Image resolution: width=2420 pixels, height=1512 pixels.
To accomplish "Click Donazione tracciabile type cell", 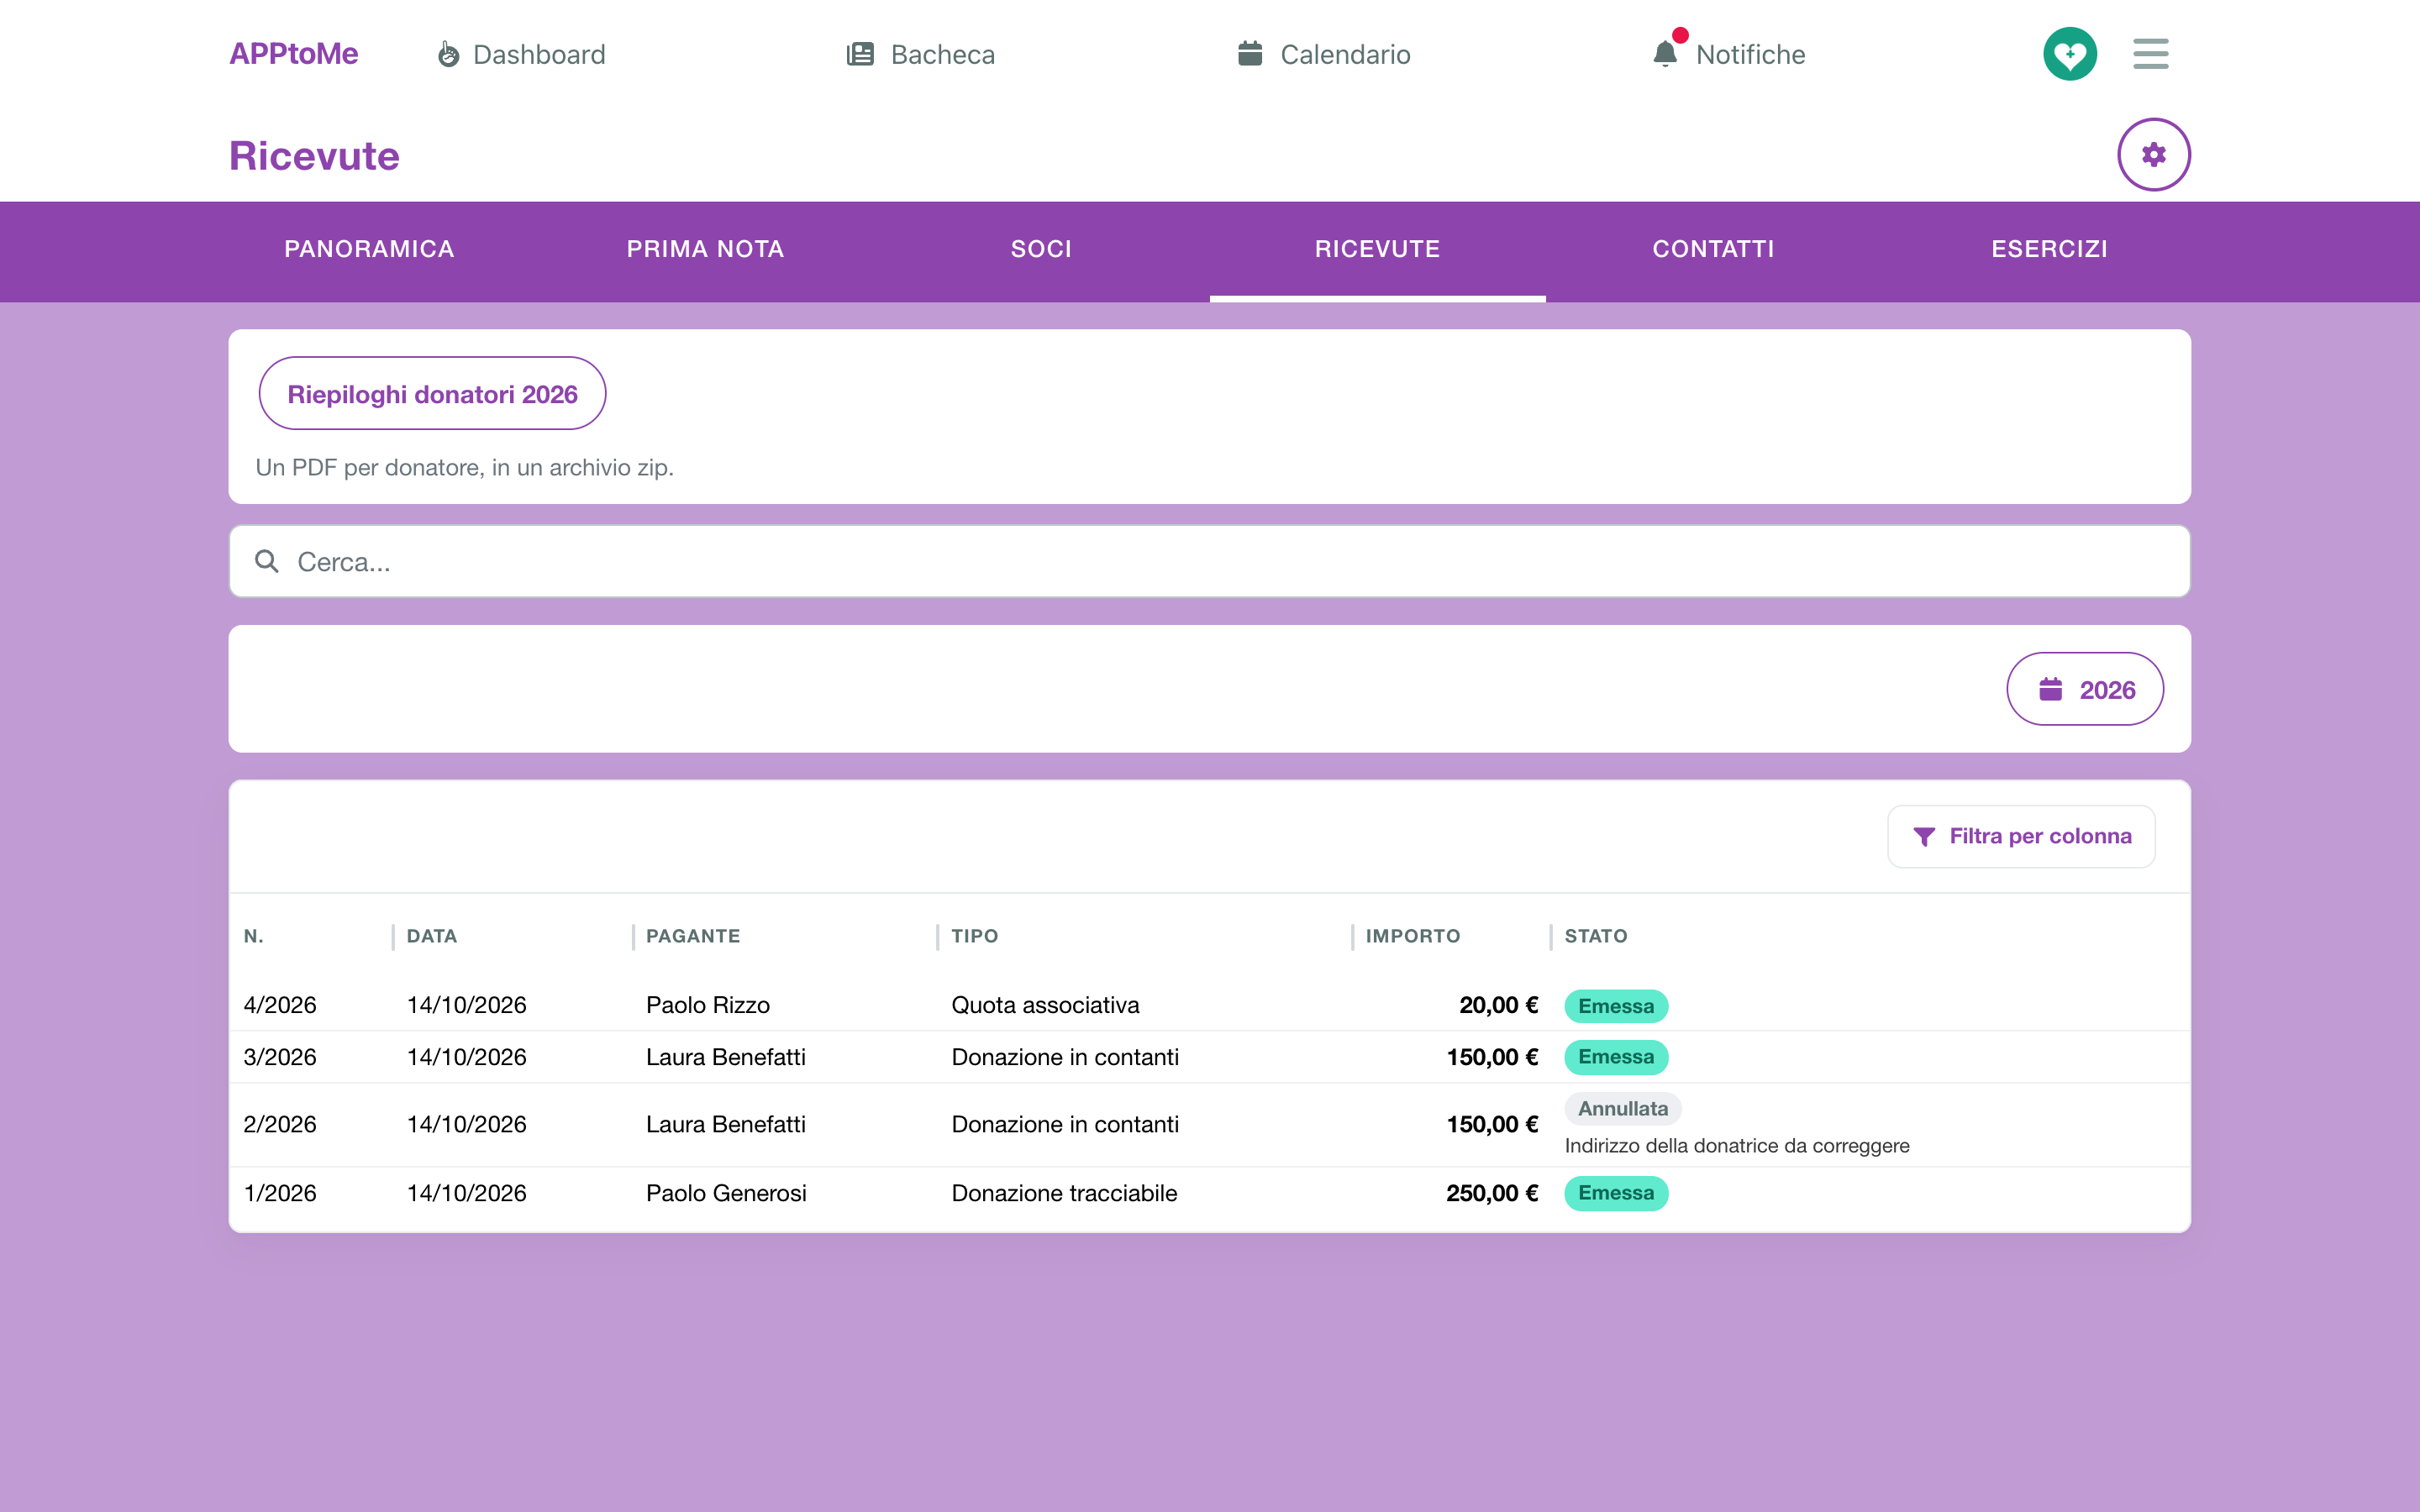I will click(1064, 1193).
